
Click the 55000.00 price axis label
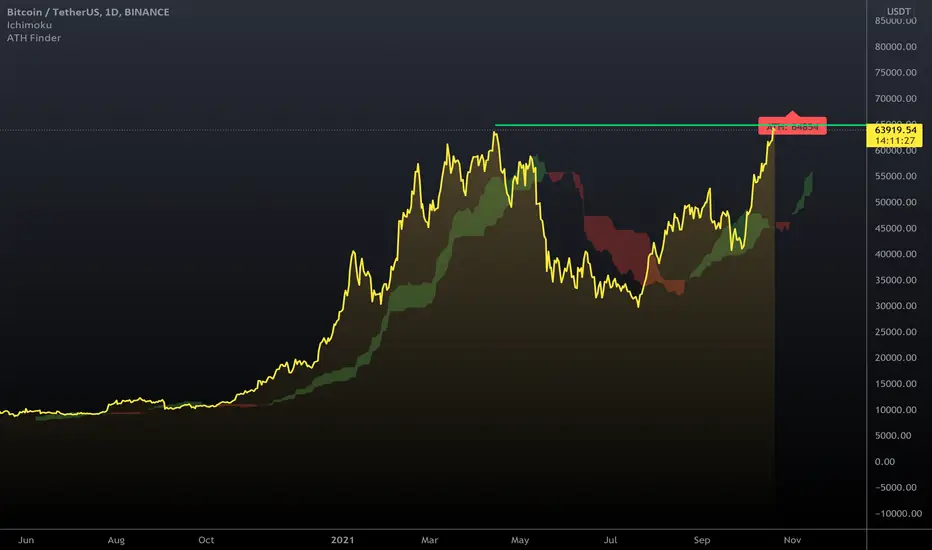click(895, 176)
